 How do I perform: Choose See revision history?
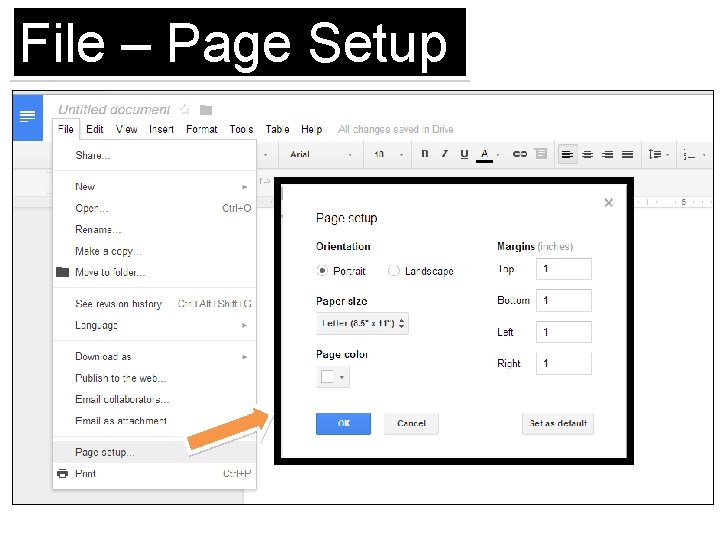click(x=155, y=304)
